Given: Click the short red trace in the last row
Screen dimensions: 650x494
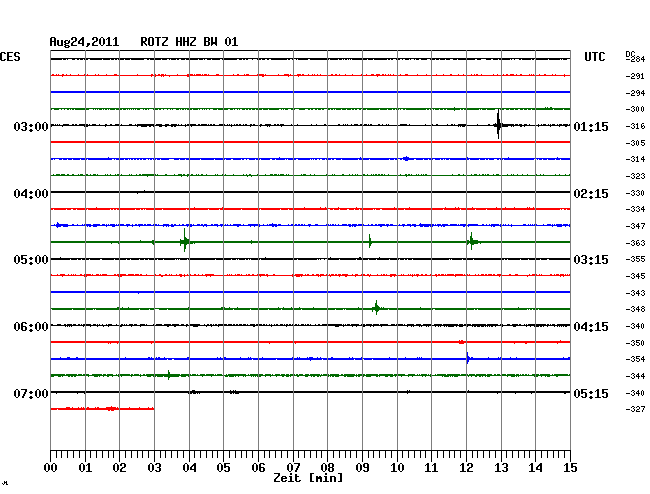Looking at the screenshot, I should pyautogui.click(x=102, y=409).
